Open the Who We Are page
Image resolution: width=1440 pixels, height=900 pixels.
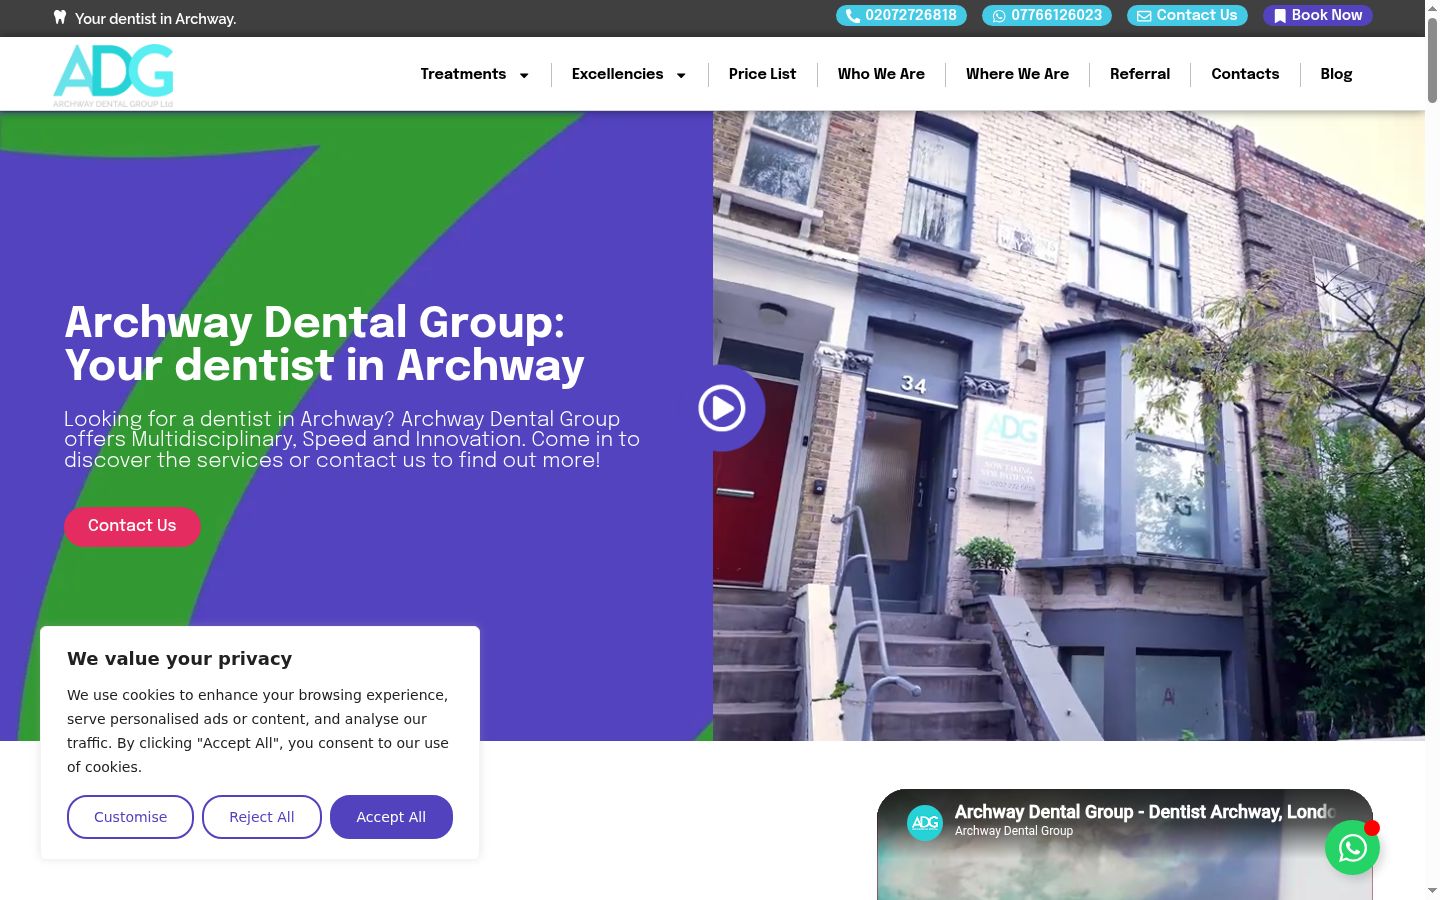(881, 74)
